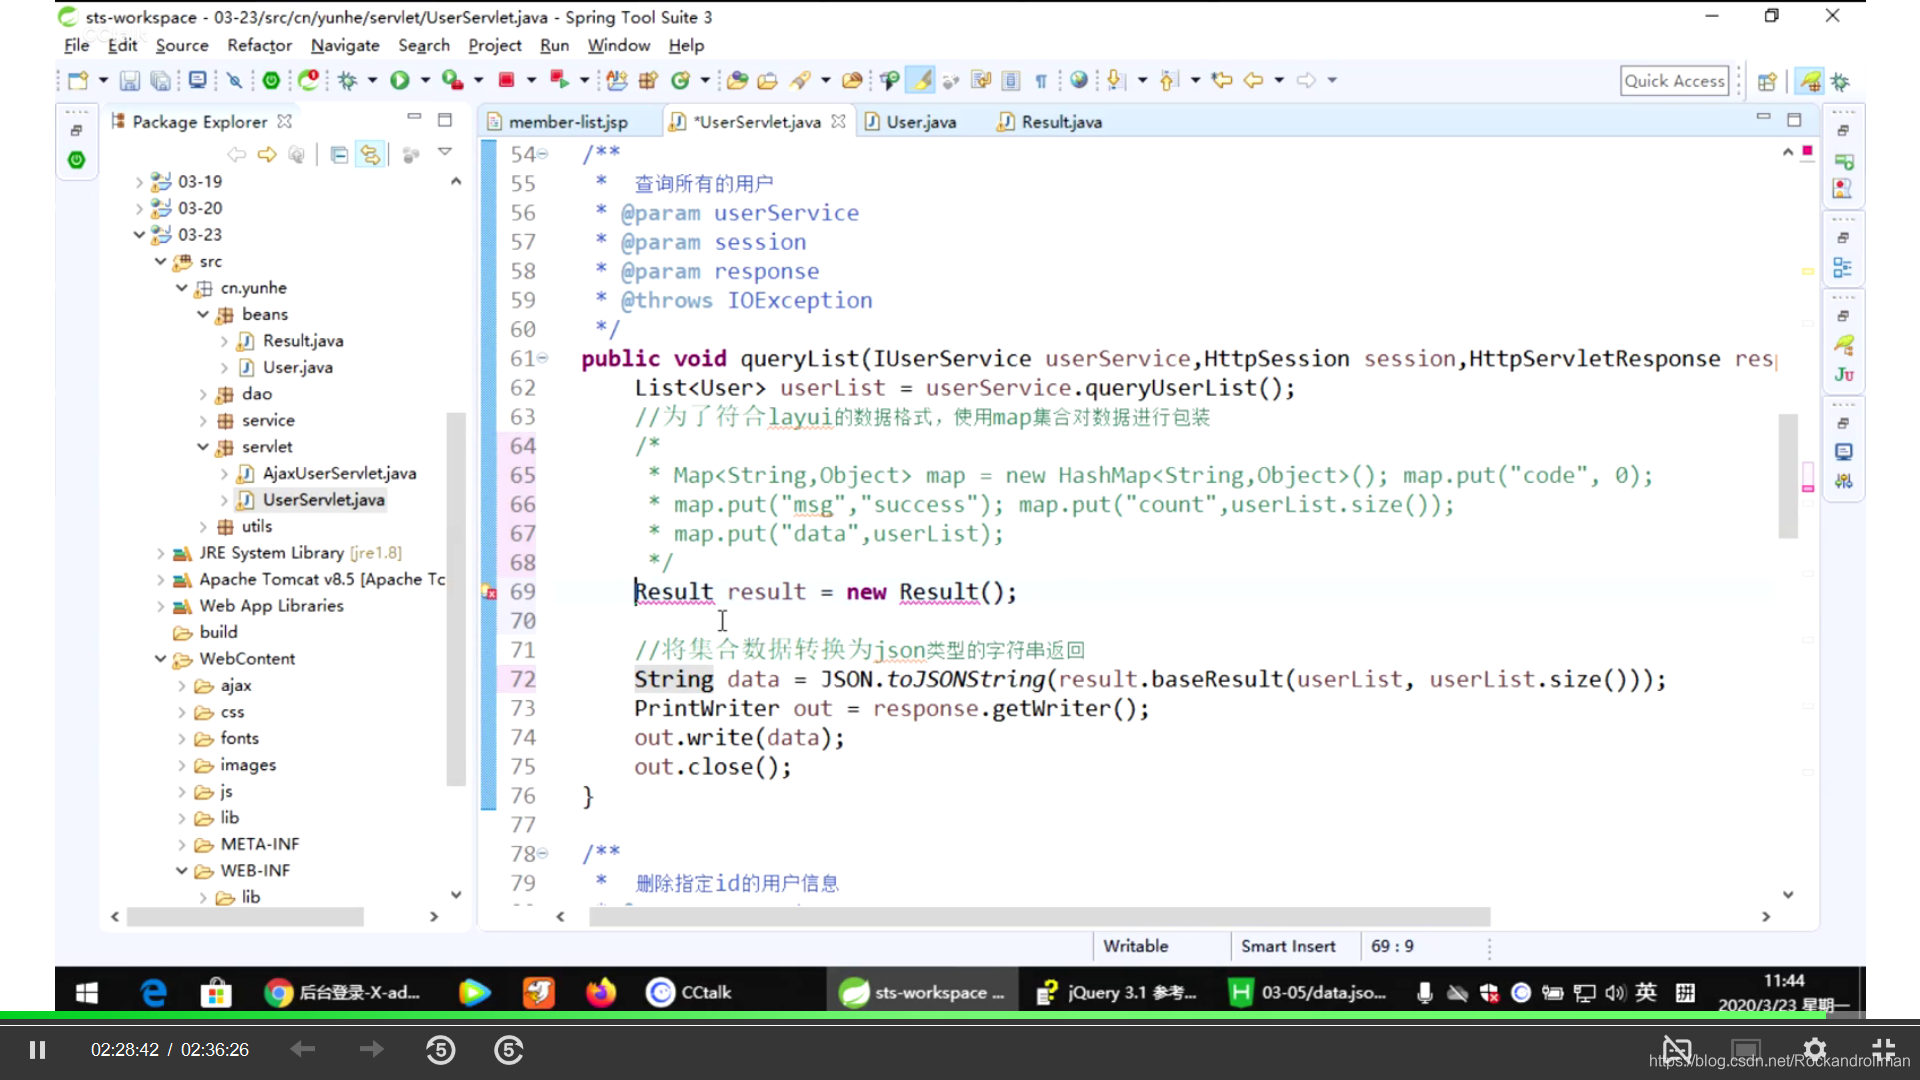The width and height of the screenshot is (1920, 1080).
Task: Open the Navigate menu
Action: (x=345, y=45)
